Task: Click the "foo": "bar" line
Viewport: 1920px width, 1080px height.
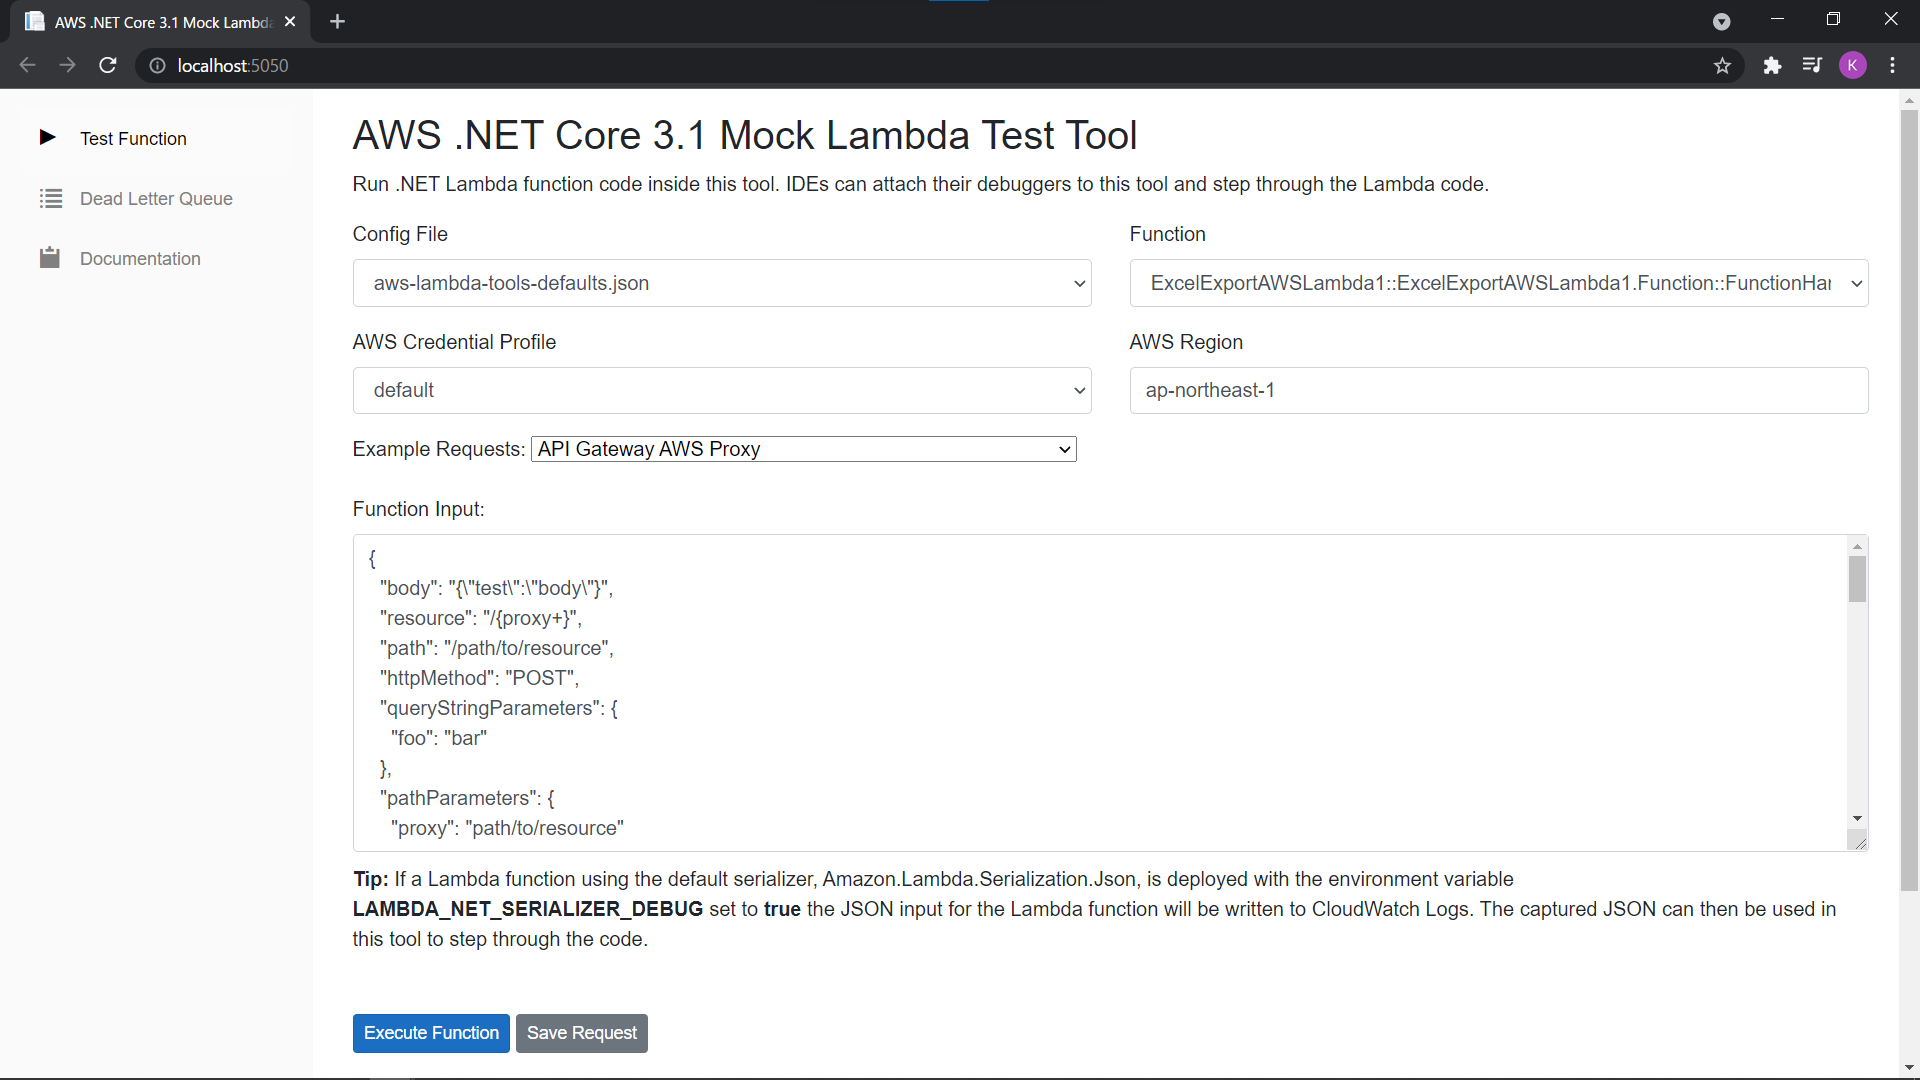Action: 439,738
